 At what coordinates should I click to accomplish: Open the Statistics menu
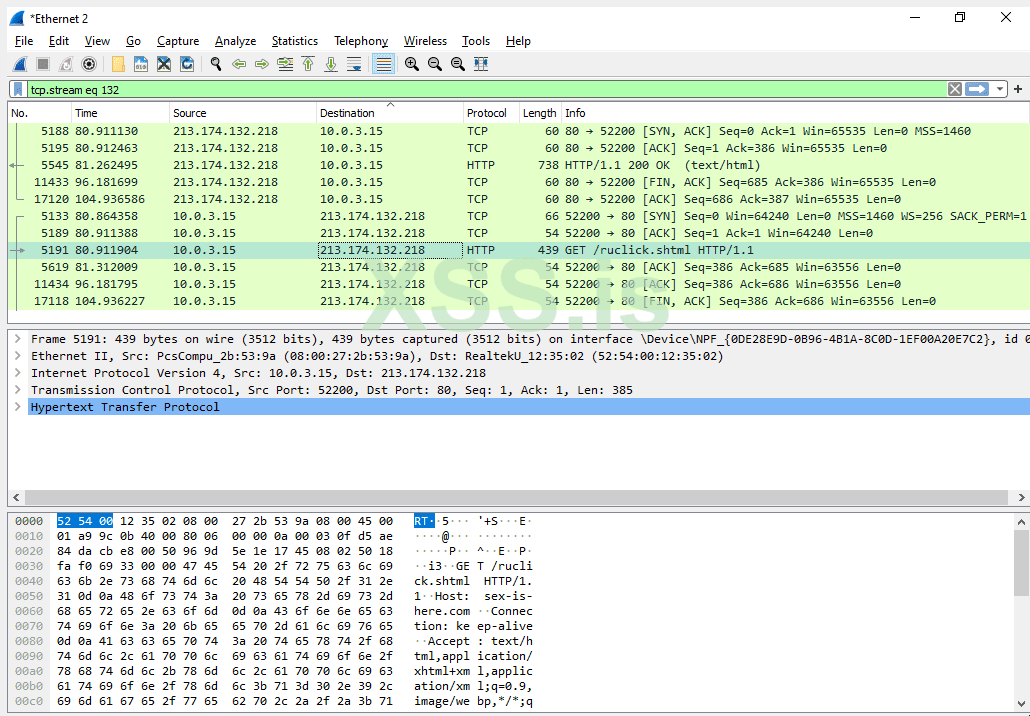294,41
